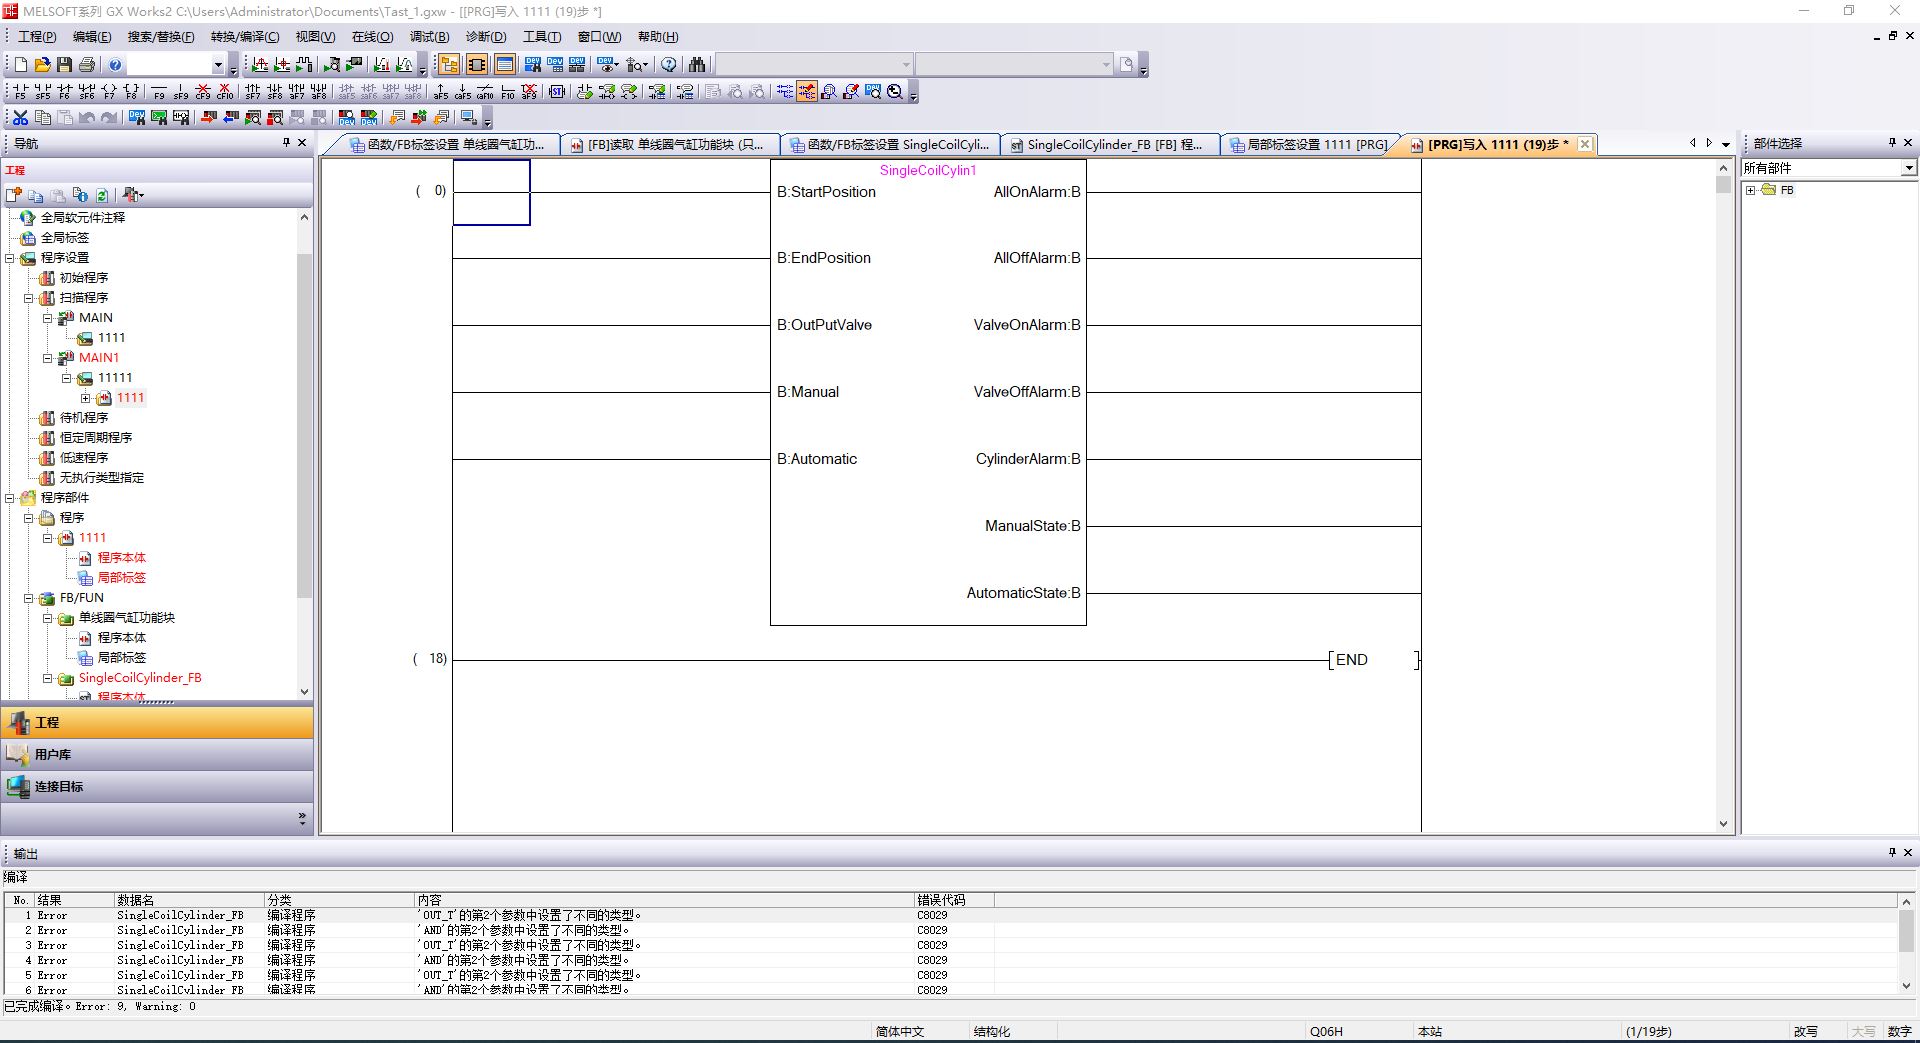The width and height of the screenshot is (1920, 1043).
Task: Toggle auto-hide pin on output panel
Action: (x=1891, y=852)
